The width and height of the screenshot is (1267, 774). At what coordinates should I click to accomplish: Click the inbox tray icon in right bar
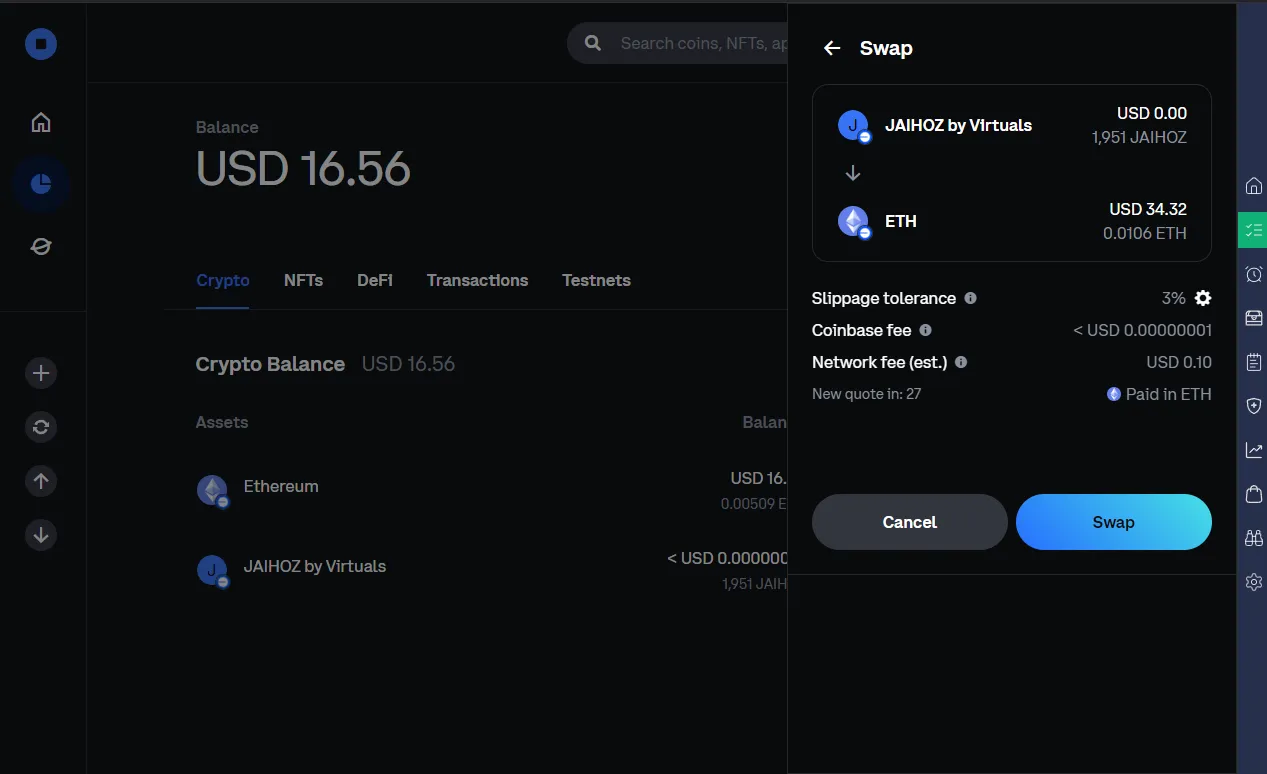click(x=1253, y=318)
